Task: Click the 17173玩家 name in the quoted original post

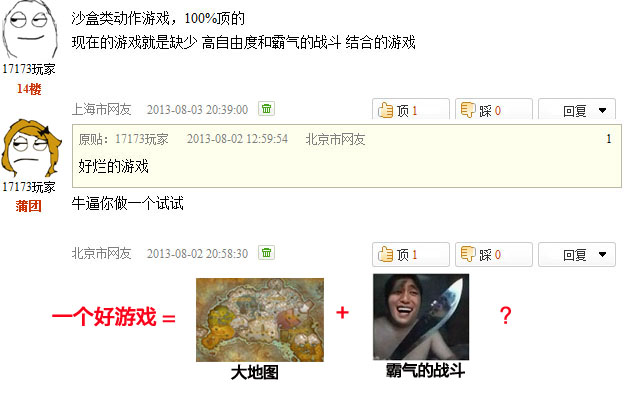Action: (142, 139)
